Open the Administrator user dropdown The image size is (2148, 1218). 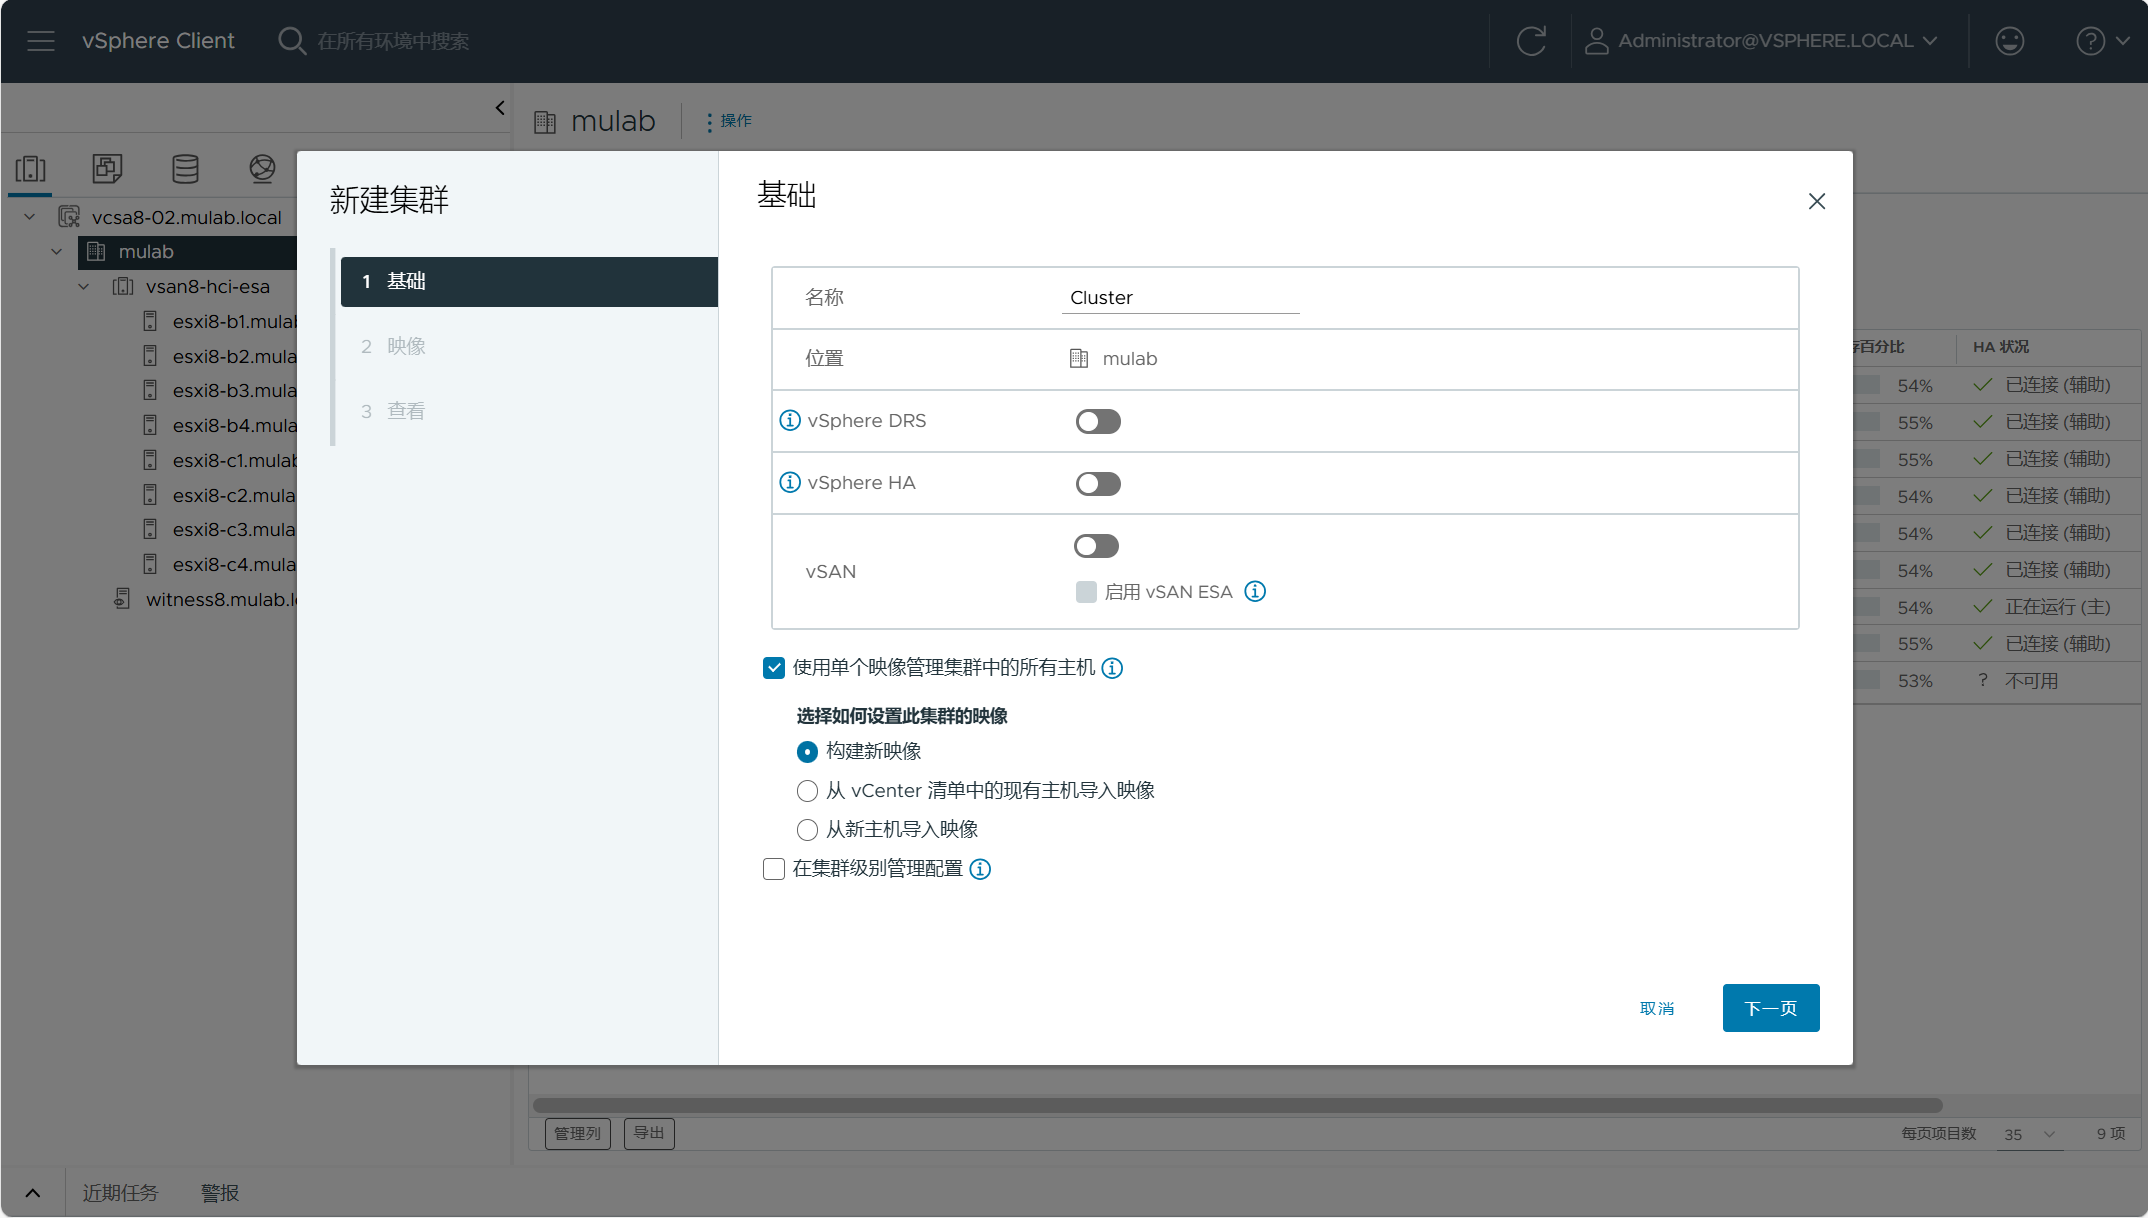click(x=1762, y=41)
